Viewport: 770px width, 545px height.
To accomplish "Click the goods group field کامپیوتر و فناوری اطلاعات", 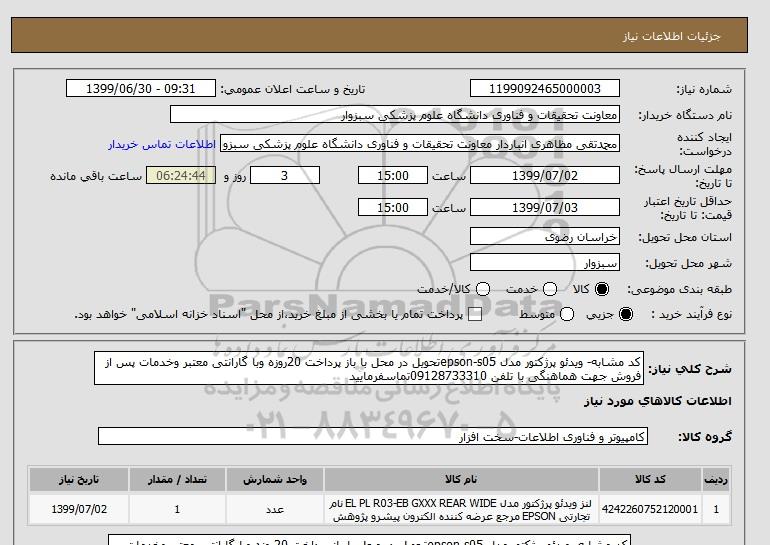I will pos(373,436).
